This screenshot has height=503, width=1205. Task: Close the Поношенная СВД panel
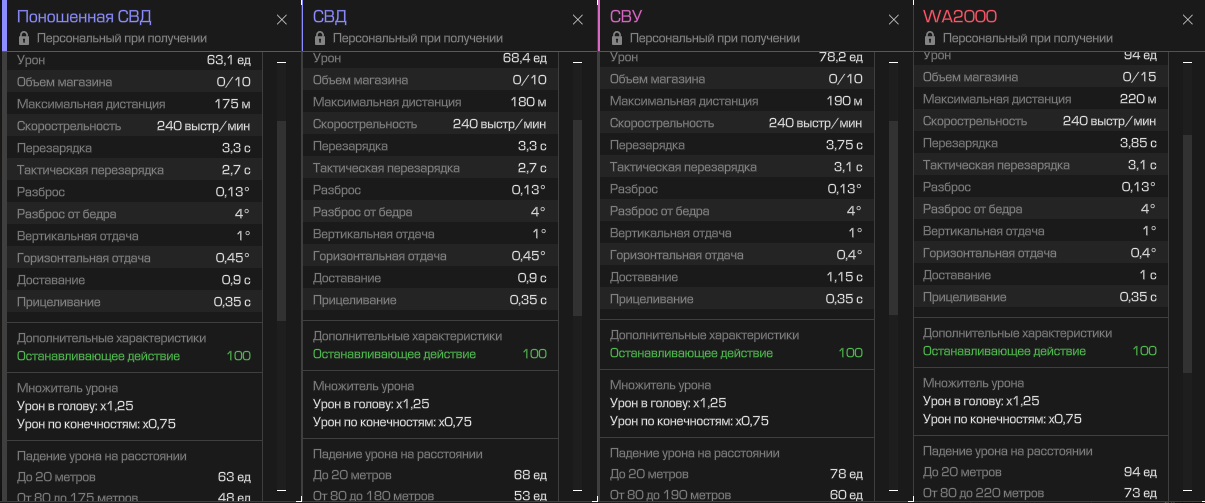[281, 20]
